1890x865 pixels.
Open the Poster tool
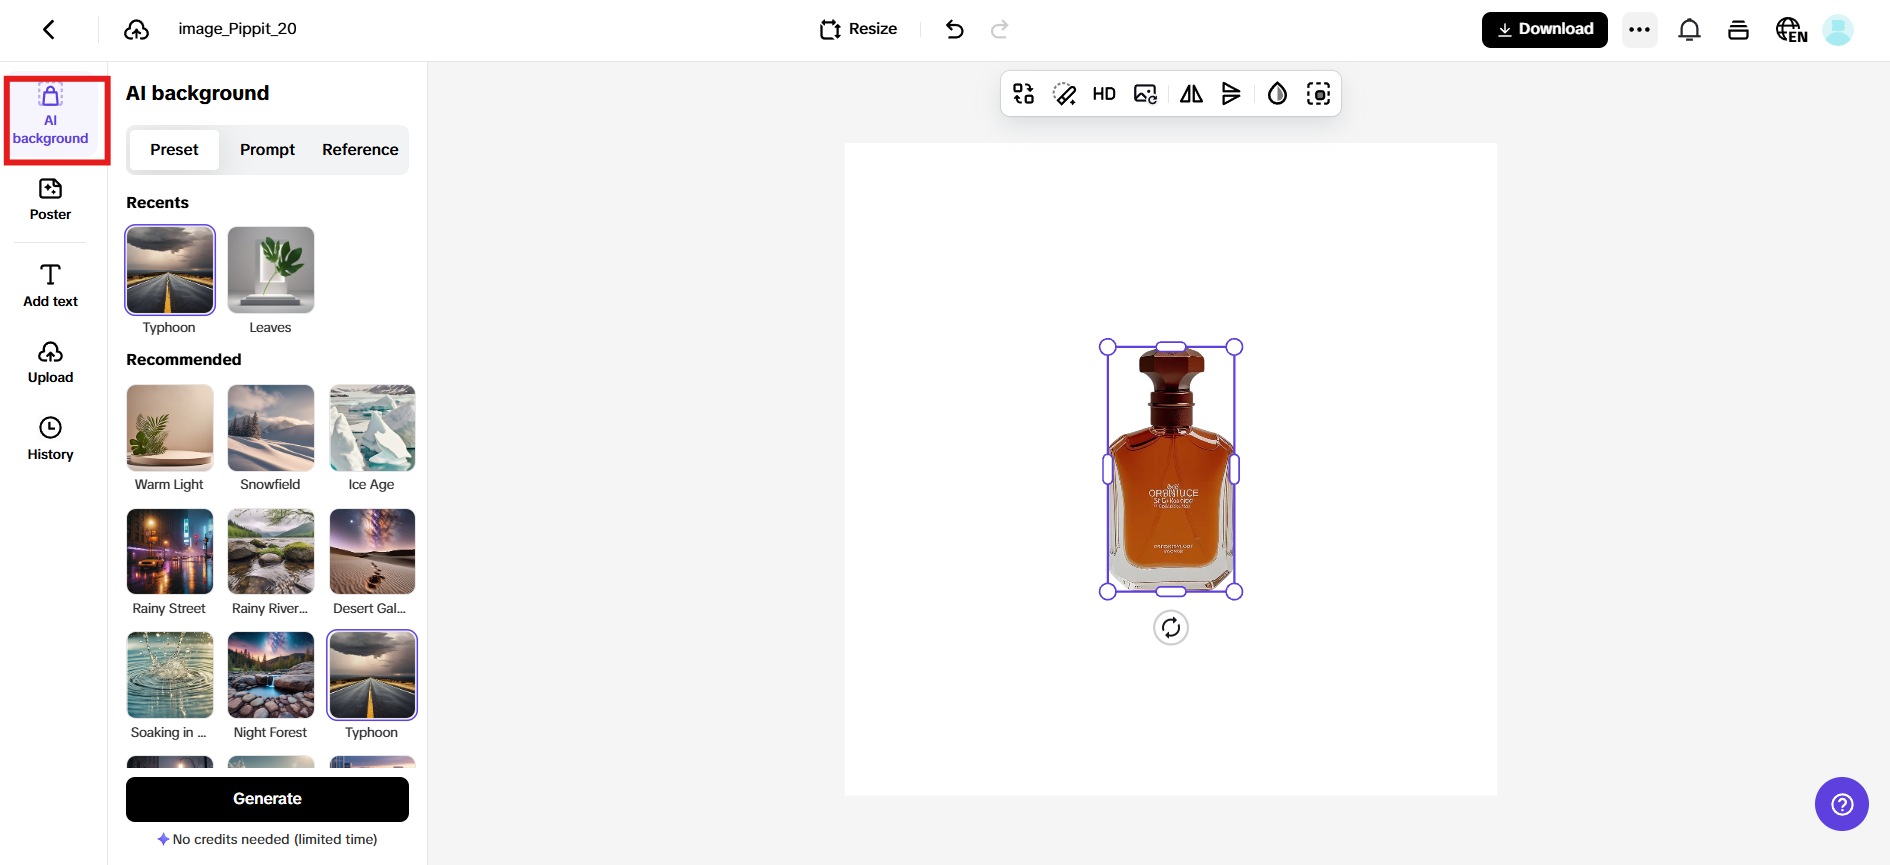(x=51, y=199)
